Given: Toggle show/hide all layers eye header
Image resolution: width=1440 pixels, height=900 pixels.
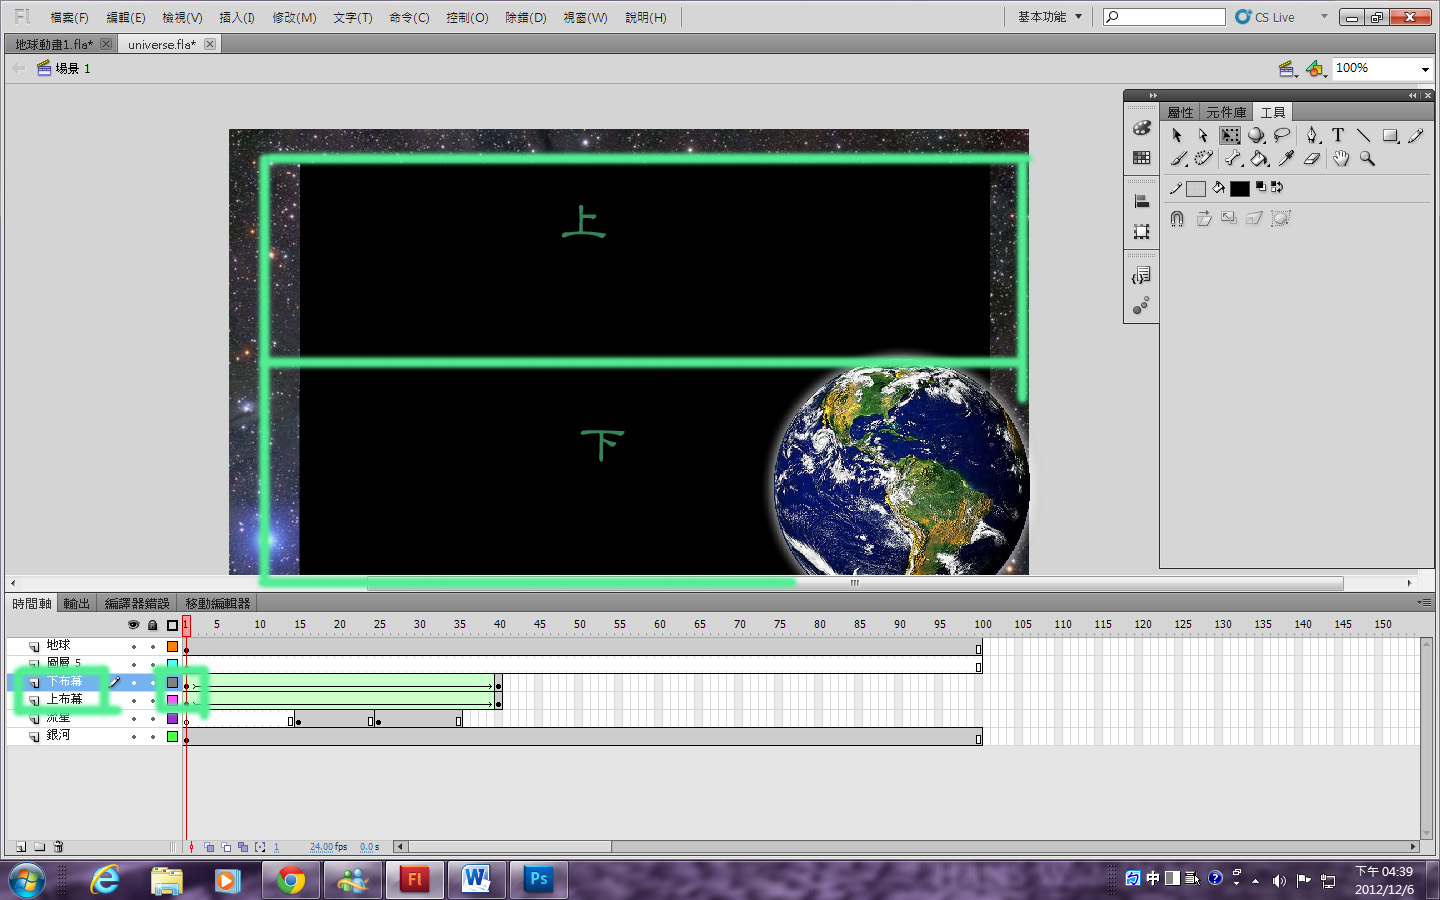Looking at the screenshot, I should point(133,625).
